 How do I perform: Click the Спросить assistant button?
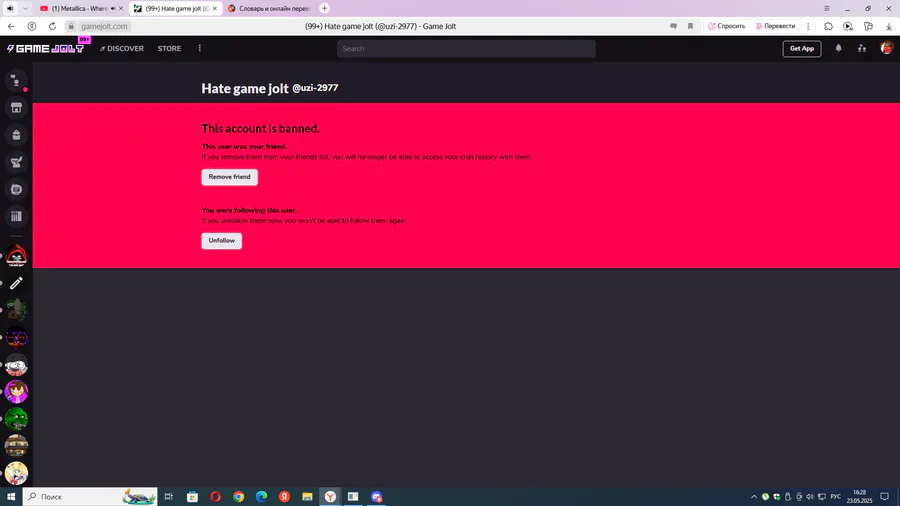727,26
